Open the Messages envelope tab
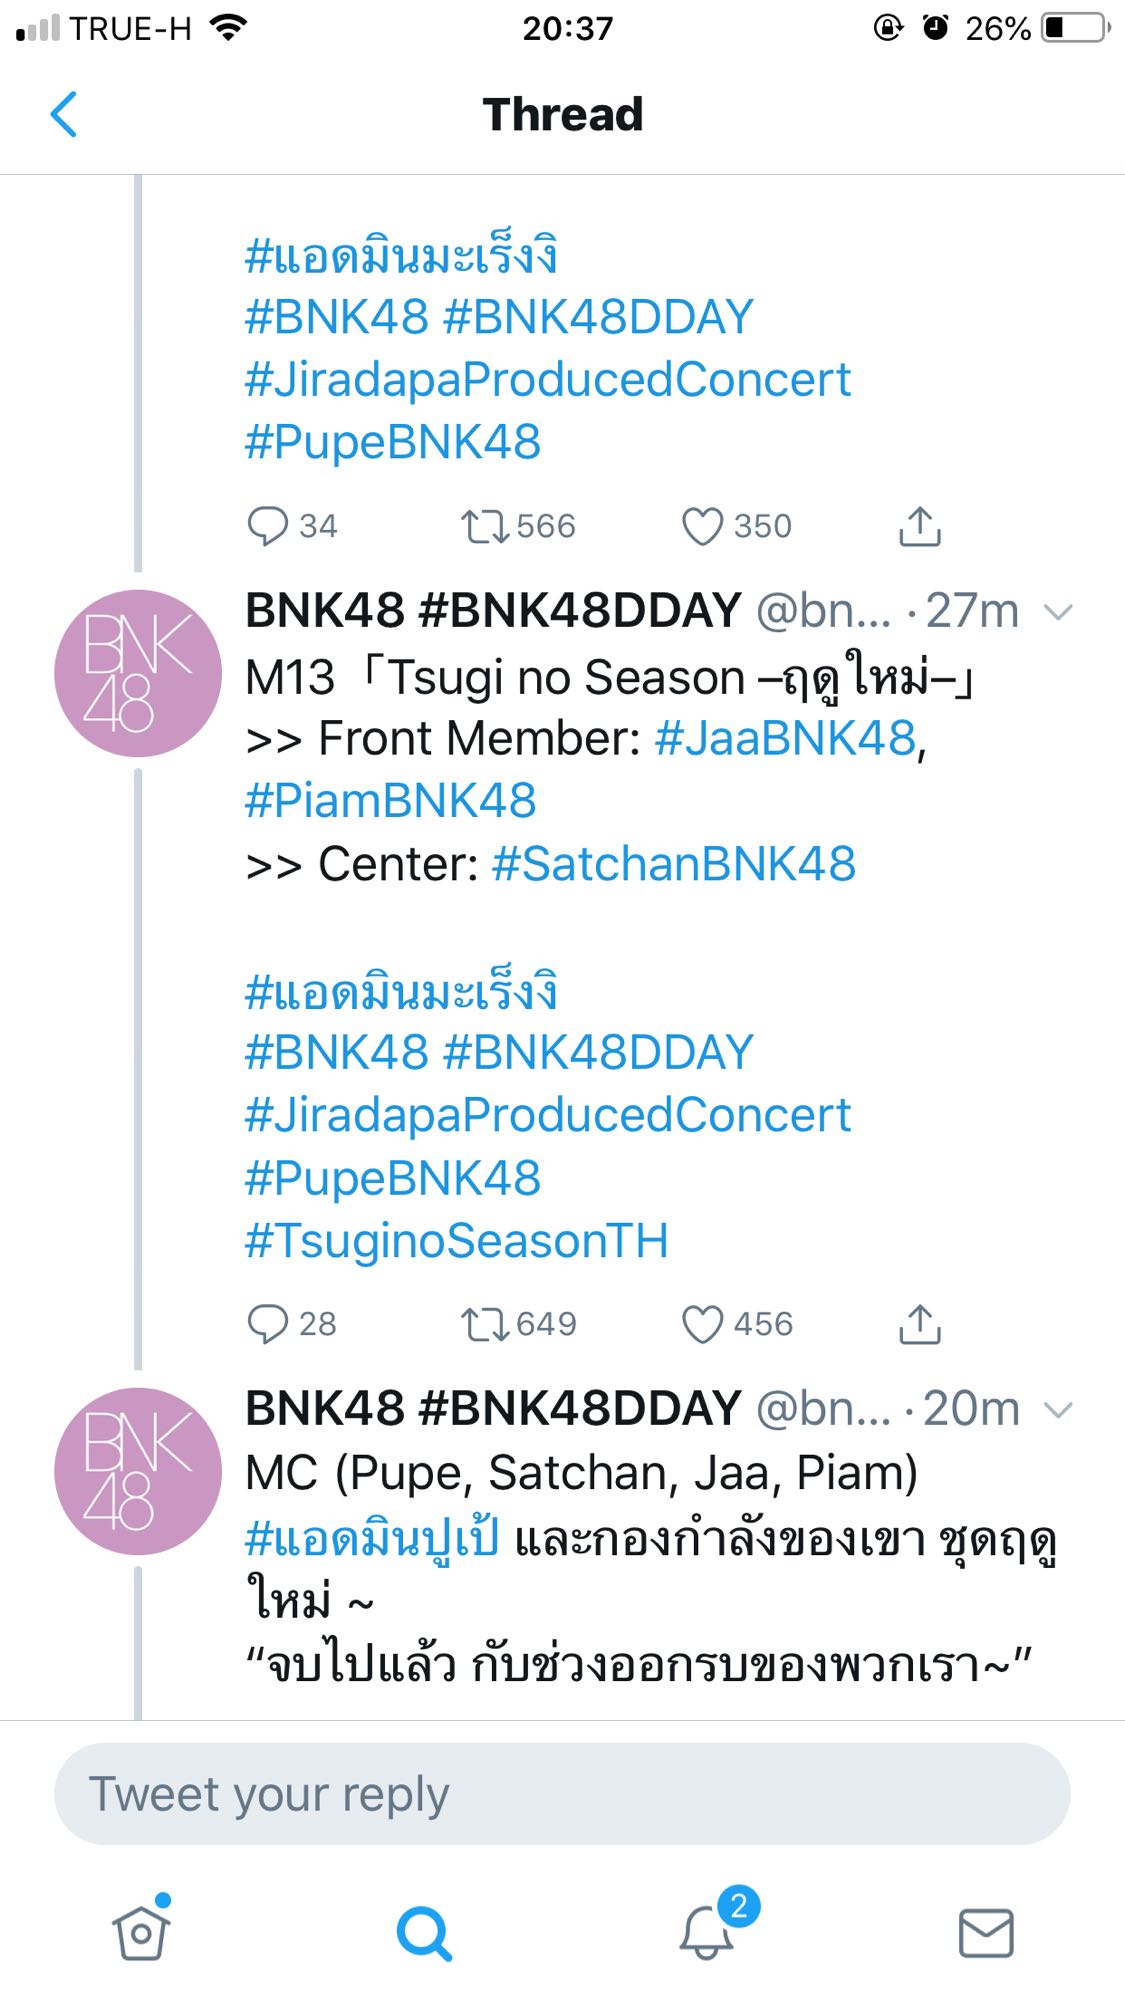 (986, 1932)
